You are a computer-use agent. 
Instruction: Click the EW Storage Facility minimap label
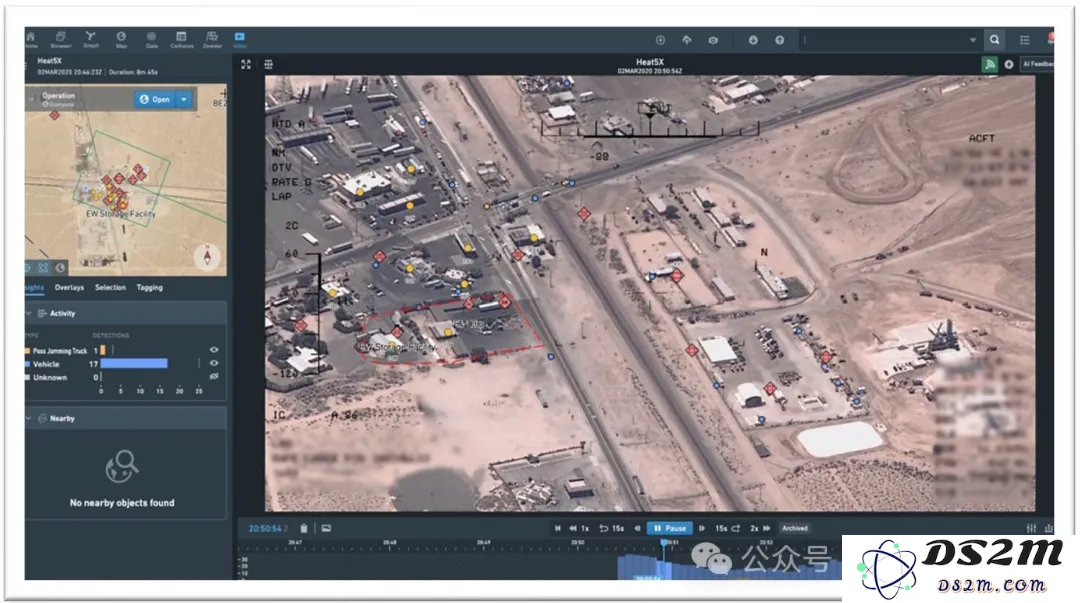click(121, 214)
